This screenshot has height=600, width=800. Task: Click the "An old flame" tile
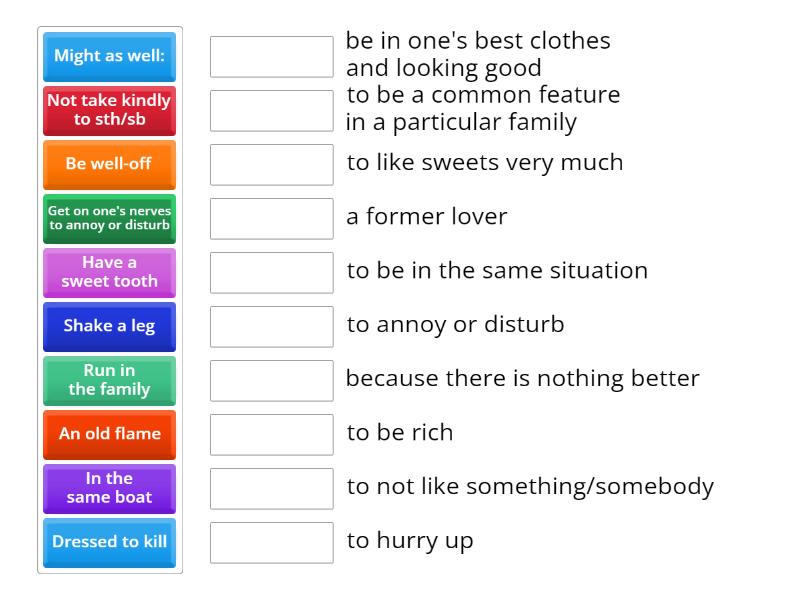[x=109, y=434]
